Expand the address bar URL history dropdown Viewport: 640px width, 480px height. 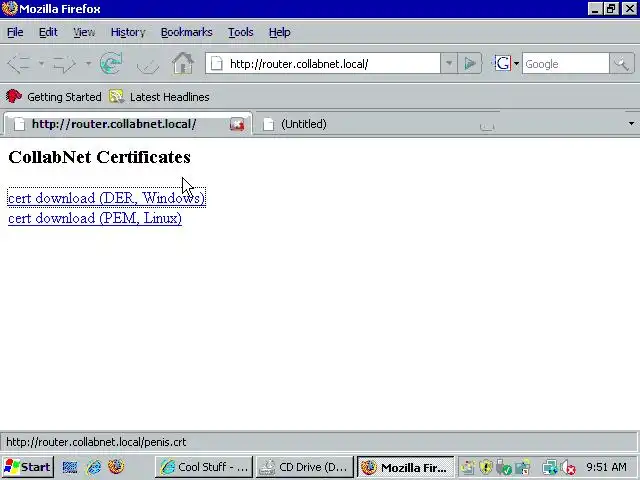point(449,63)
